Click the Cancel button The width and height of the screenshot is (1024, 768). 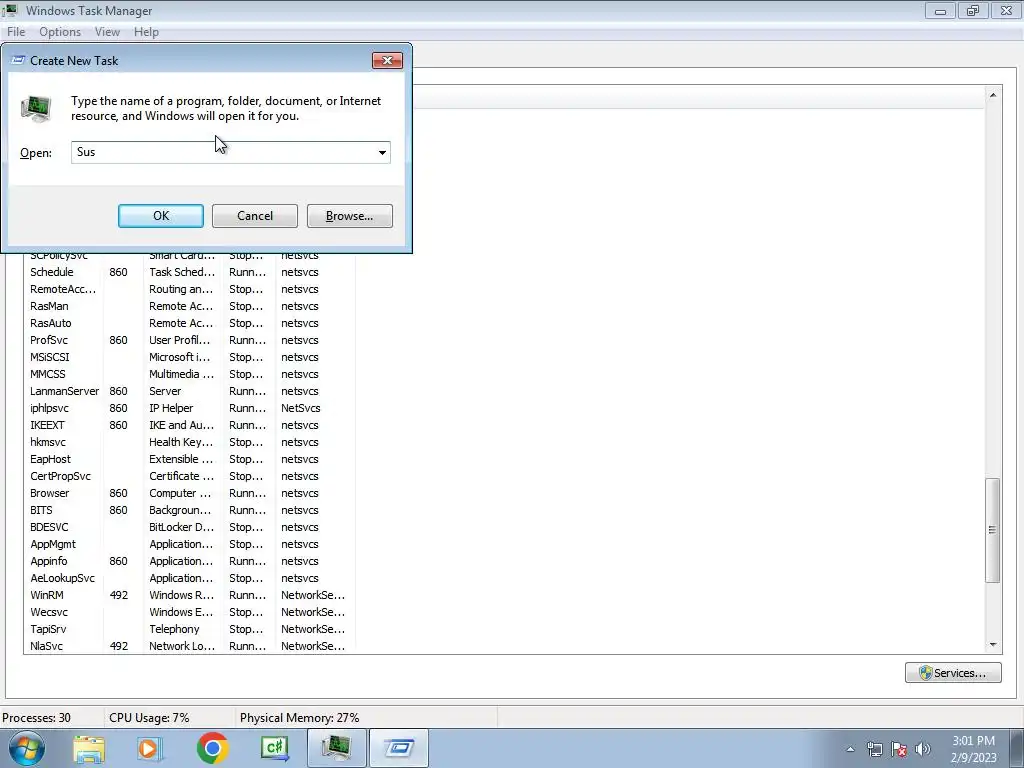(255, 216)
